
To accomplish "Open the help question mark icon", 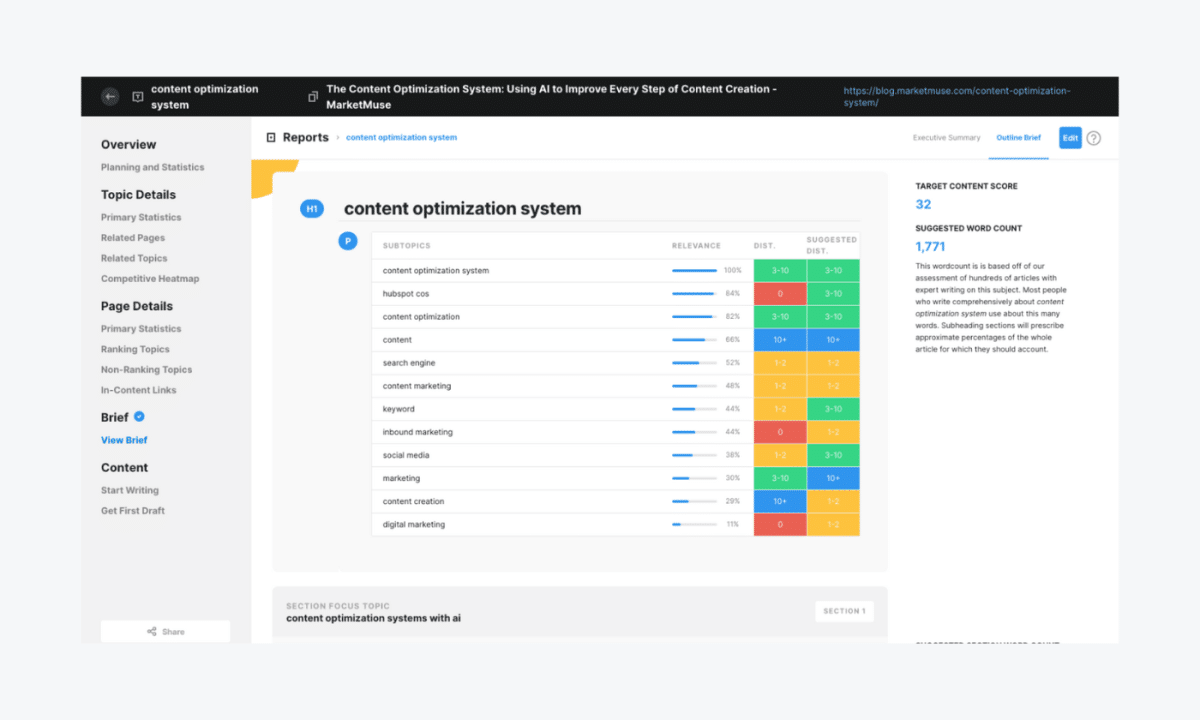I will pyautogui.click(x=1093, y=138).
